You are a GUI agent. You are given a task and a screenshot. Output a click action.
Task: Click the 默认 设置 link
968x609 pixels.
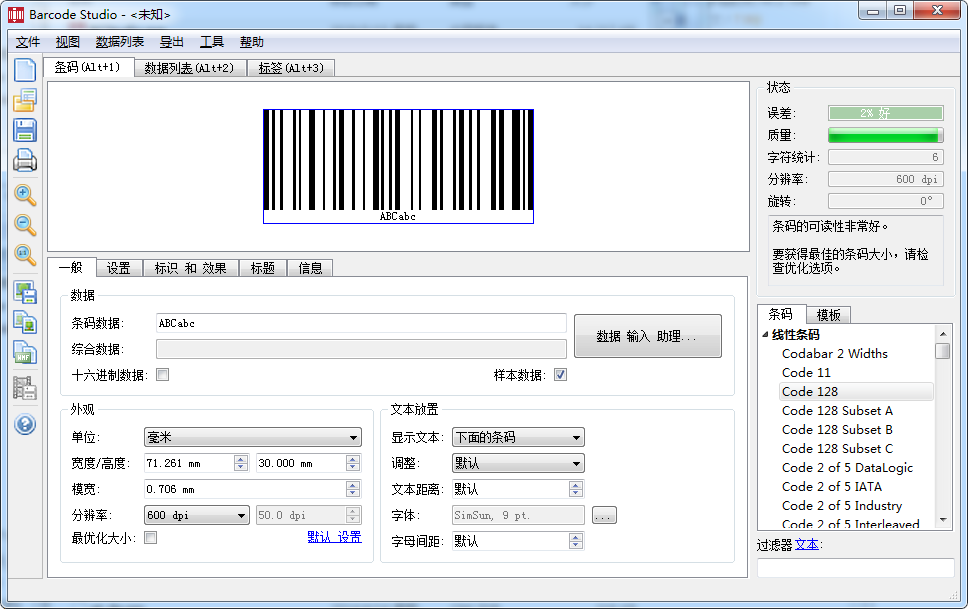point(335,537)
